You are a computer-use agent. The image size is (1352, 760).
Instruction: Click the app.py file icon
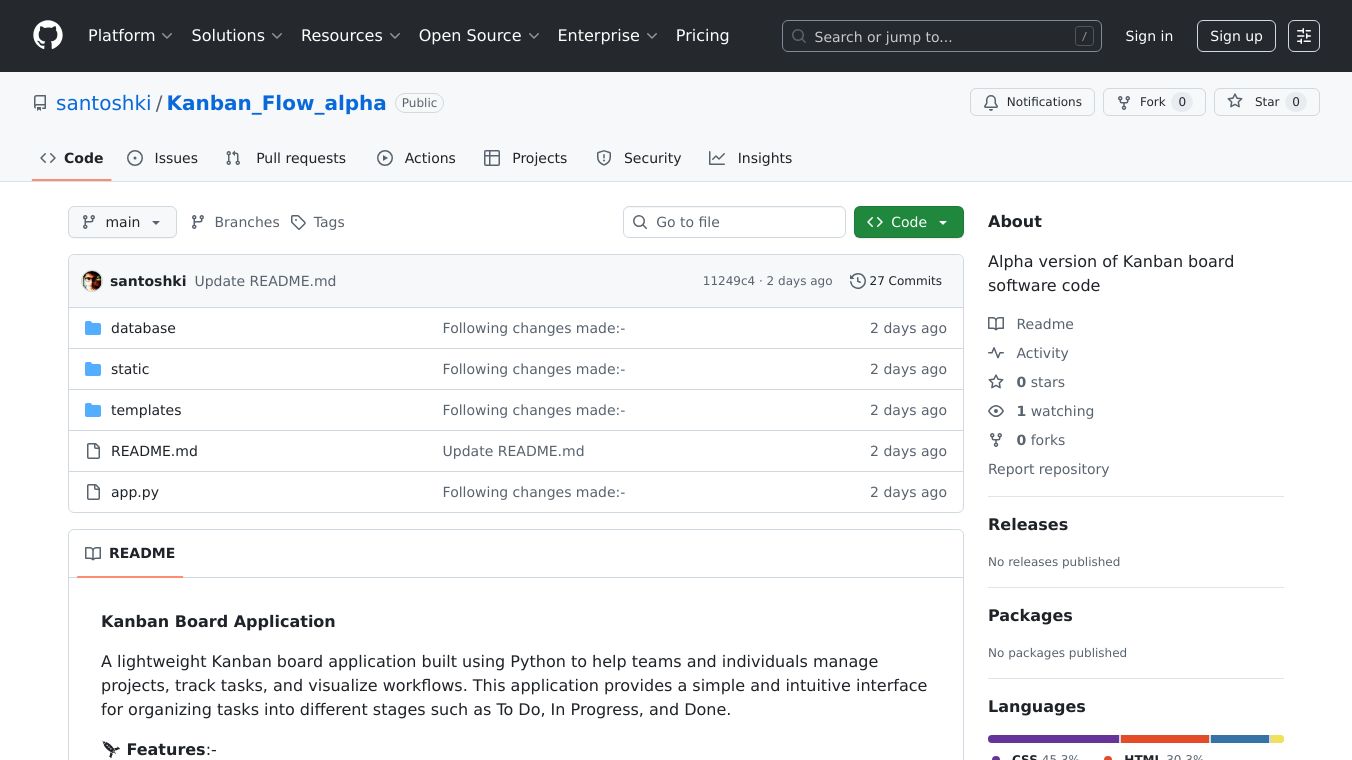(93, 492)
